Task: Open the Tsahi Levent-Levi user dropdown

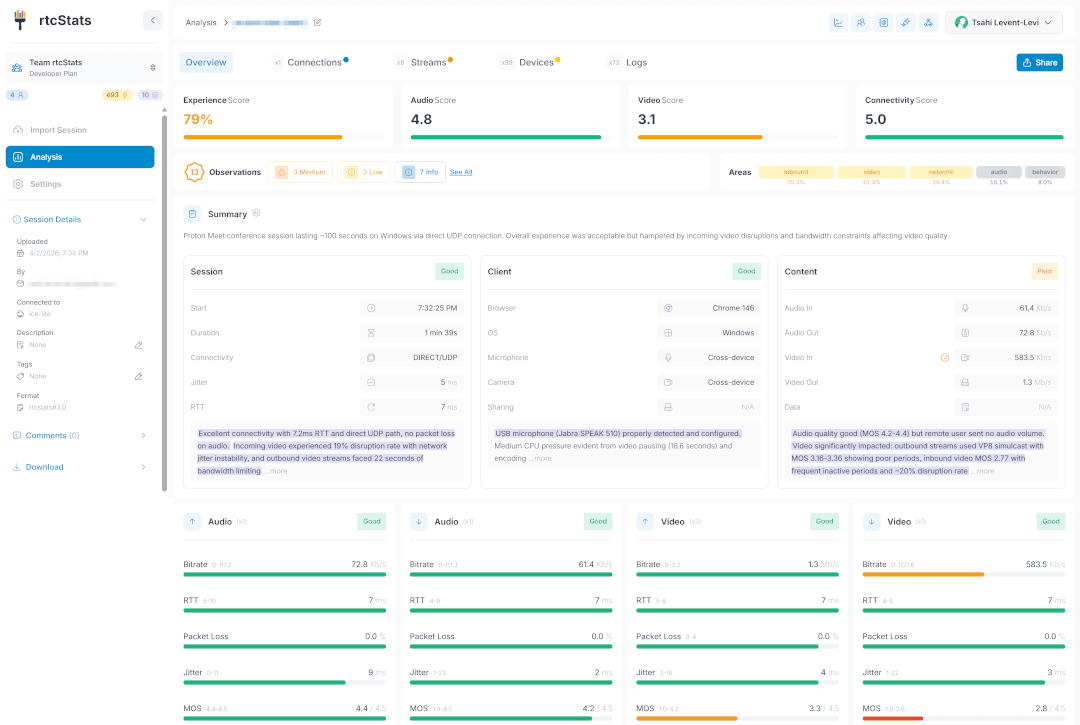Action: point(1003,22)
